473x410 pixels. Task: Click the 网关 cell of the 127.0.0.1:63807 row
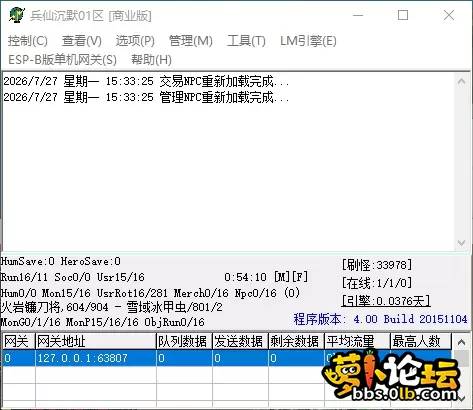pyautogui.click(x=18, y=358)
